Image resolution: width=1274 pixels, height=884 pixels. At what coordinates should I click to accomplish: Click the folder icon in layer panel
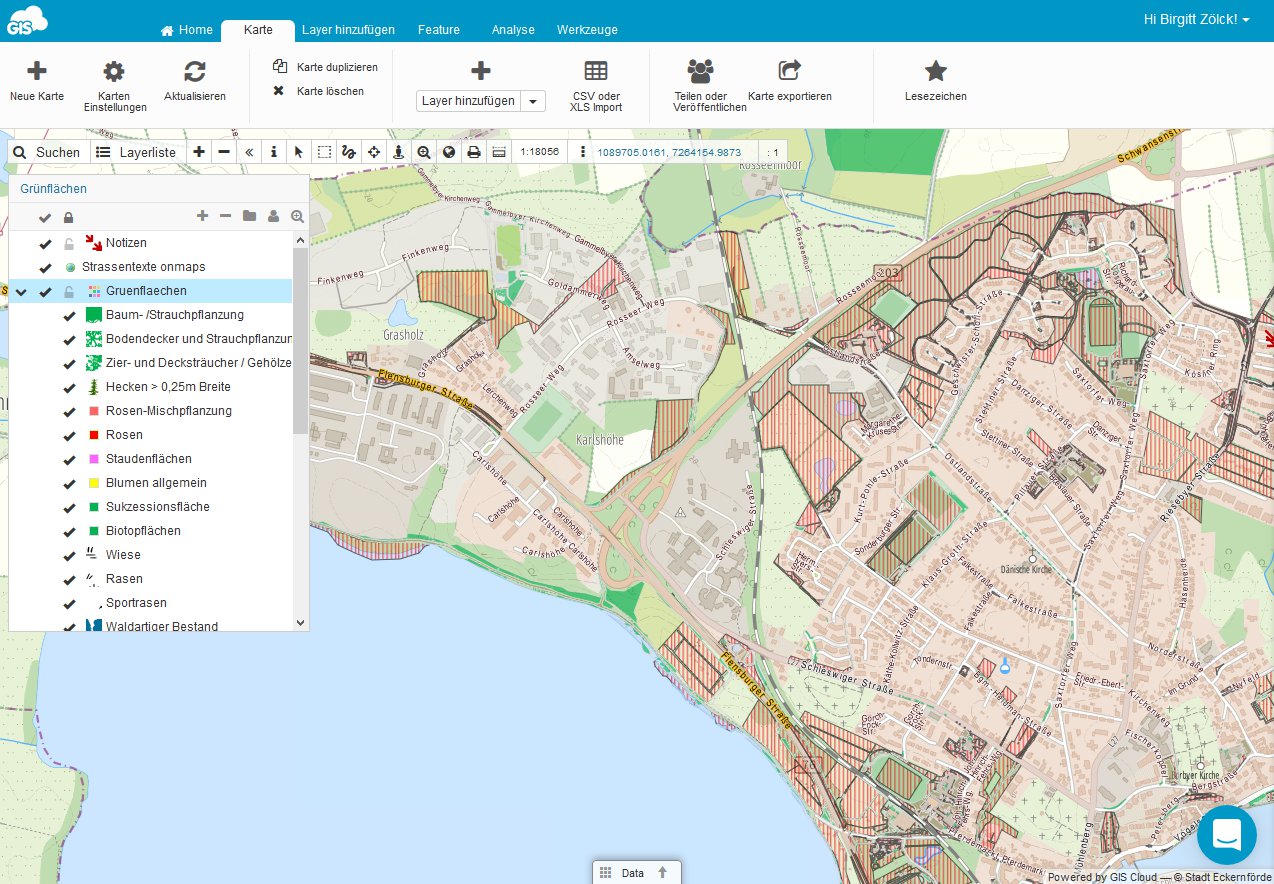(x=249, y=216)
